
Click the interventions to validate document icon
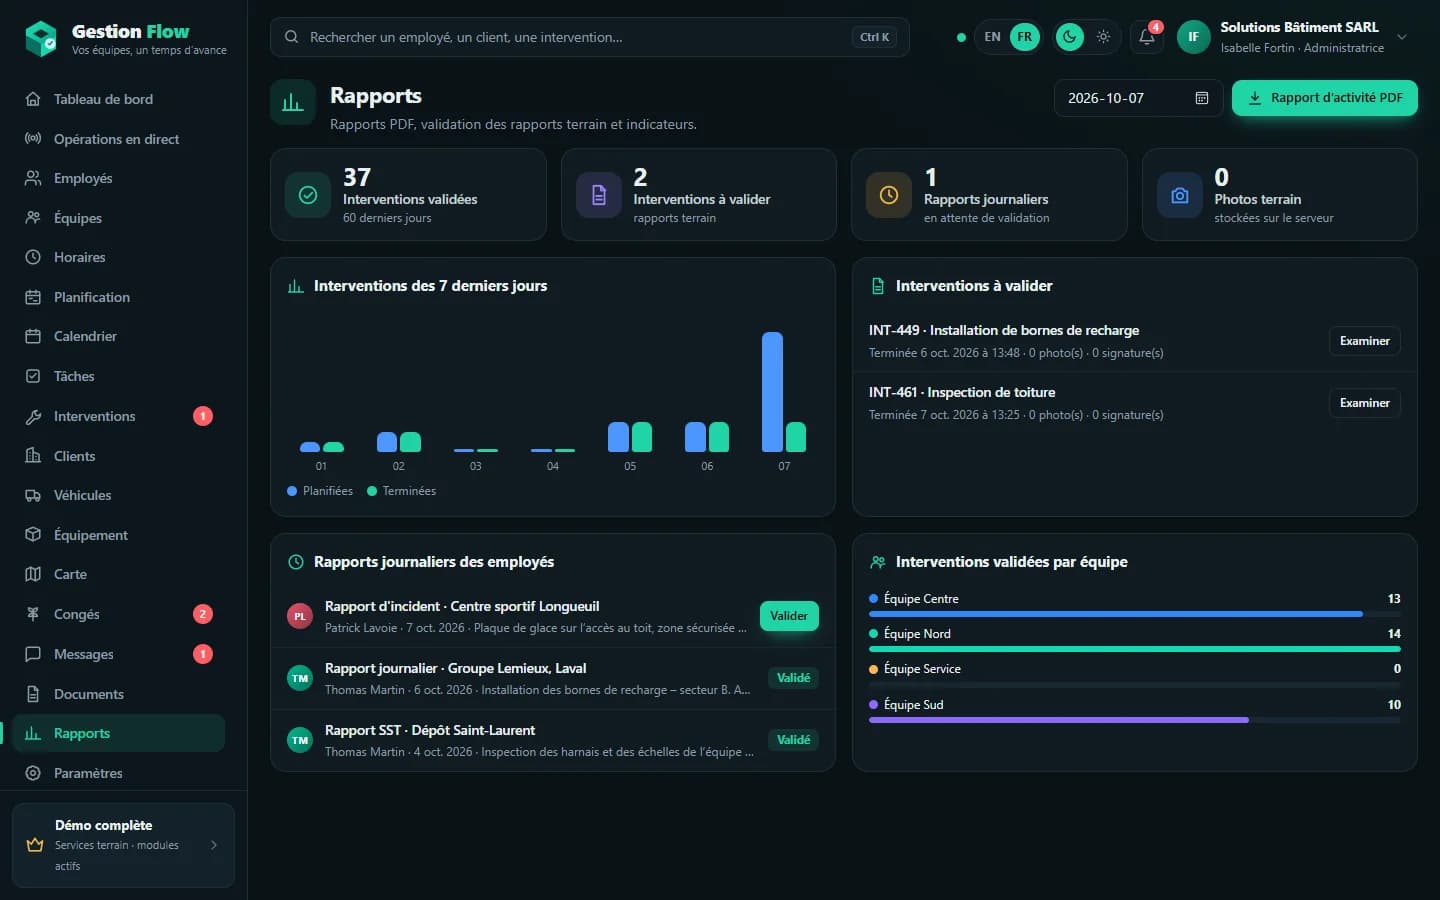click(x=599, y=195)
